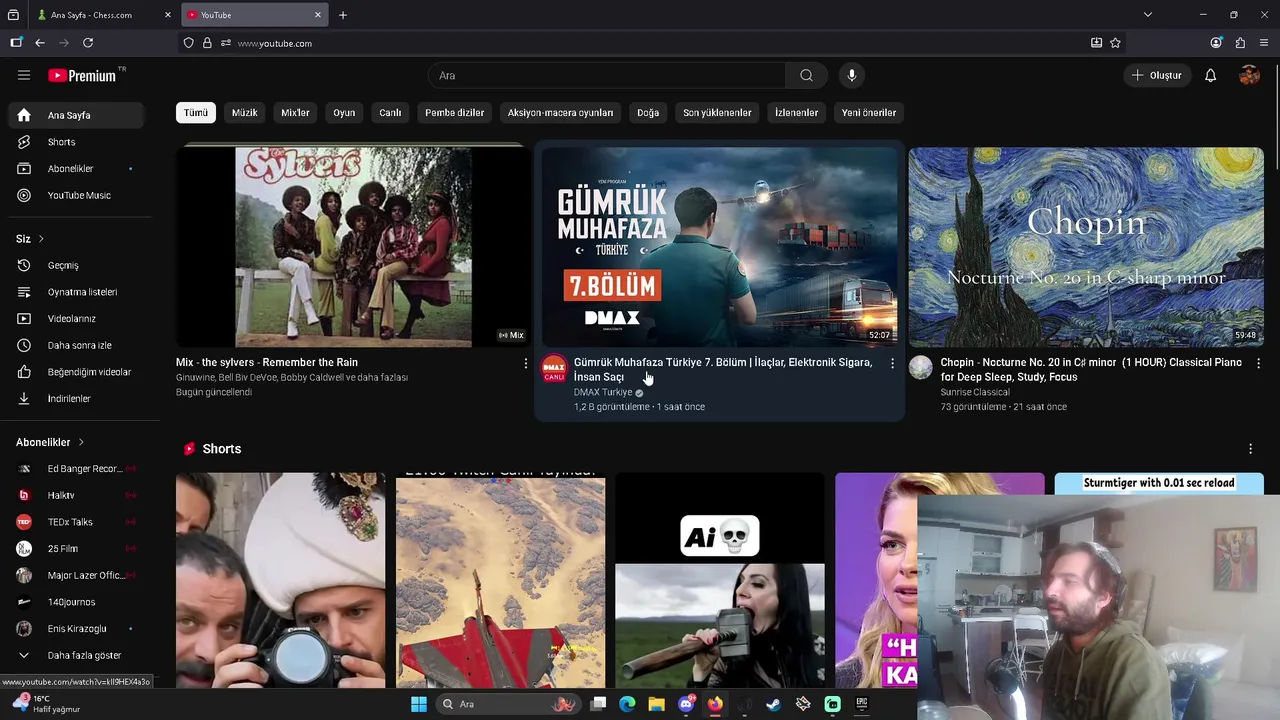Open Firefox application menu
This screenshot has height=720, width=1280.
pyautogui.click(x=1264, y=43)
